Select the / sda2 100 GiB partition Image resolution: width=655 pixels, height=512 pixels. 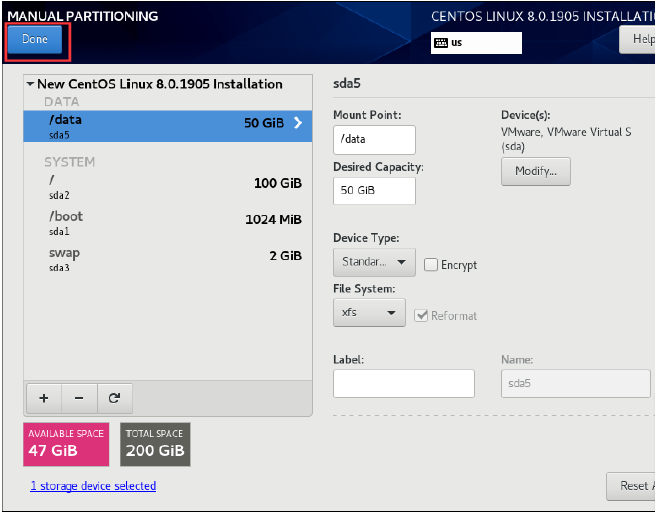168,187
